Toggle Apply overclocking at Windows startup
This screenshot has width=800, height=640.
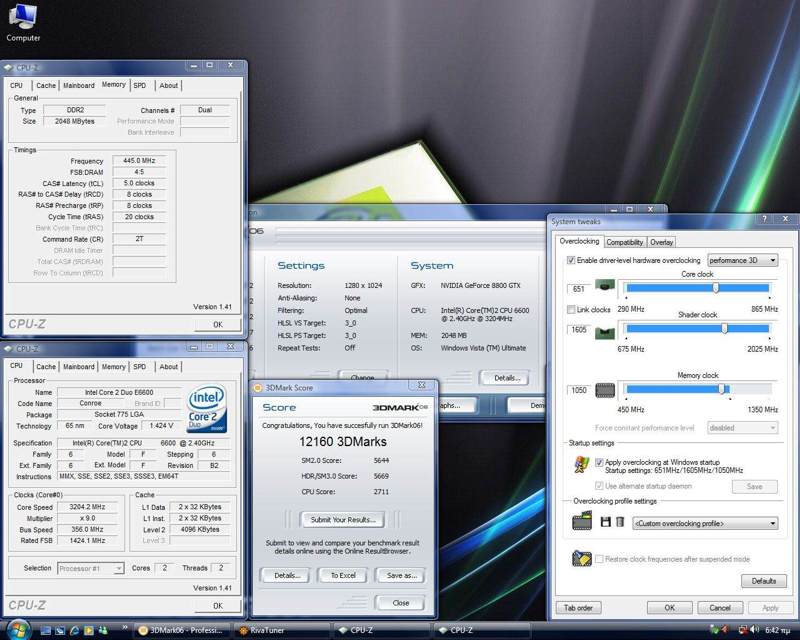tap(599, 462)
